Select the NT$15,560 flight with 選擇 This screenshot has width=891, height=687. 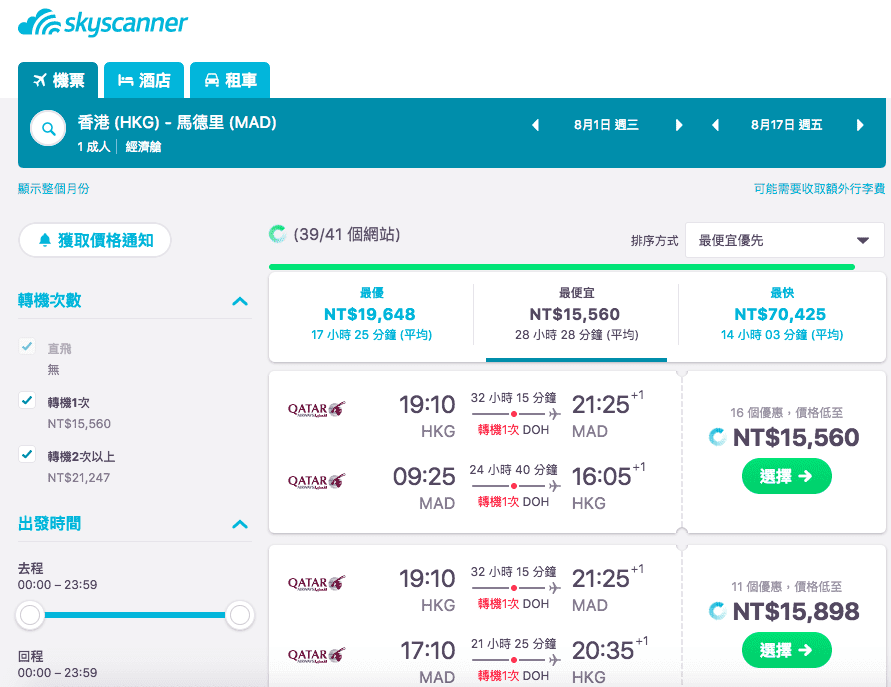click(786, 476)
